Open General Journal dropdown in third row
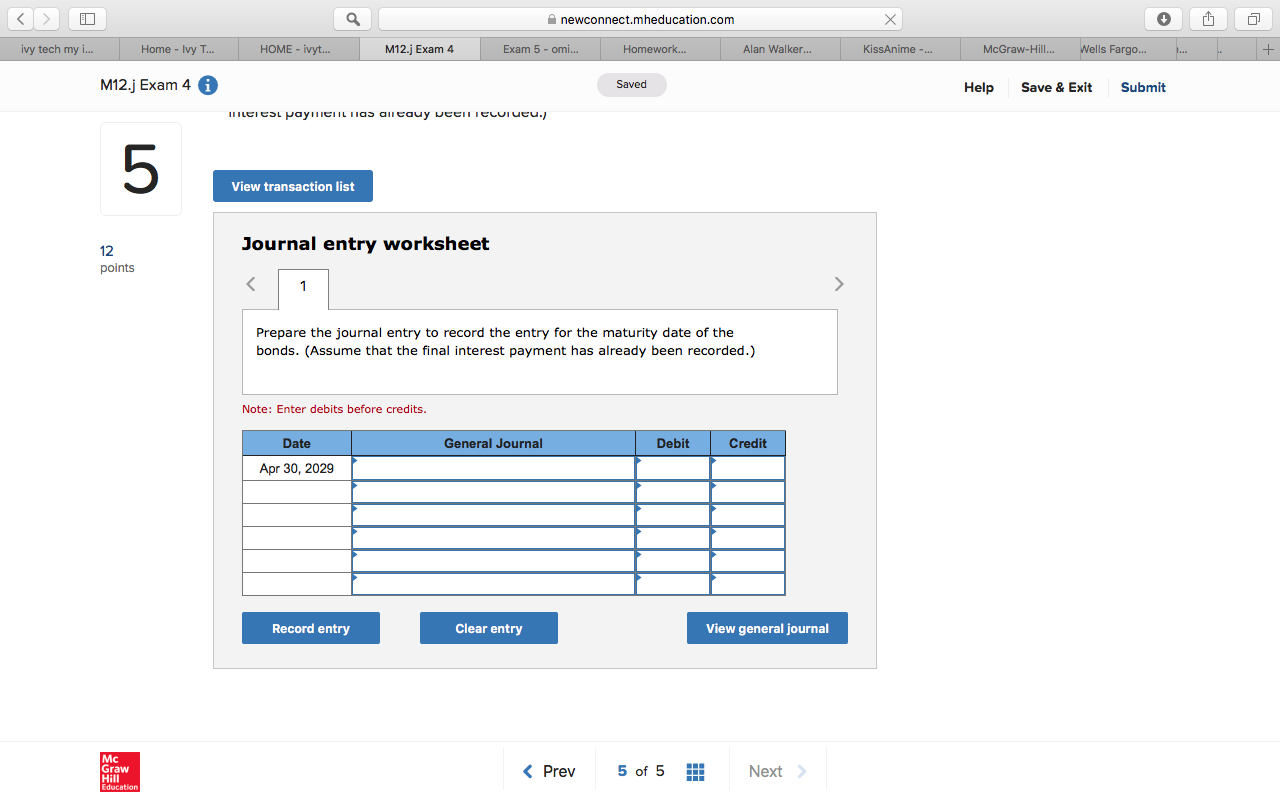Image resolution: width=1280 pixels, height=800 pixels. coord(494,514)
